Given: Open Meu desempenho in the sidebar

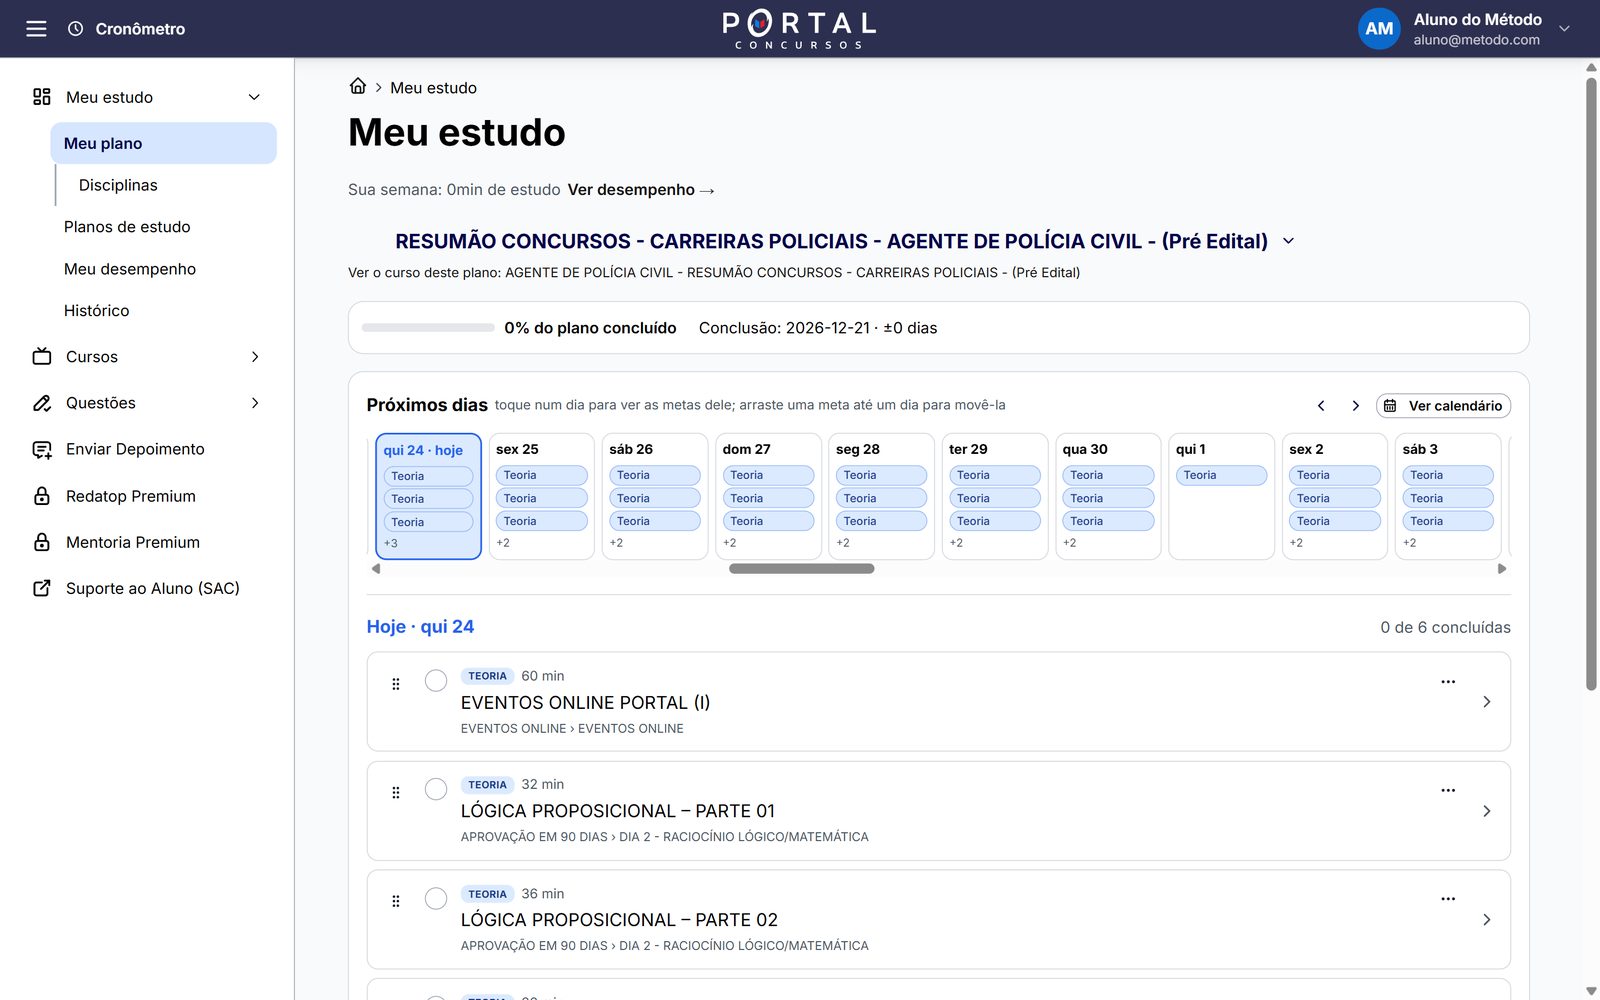Looking at the screenshot, I should tap(130, 269).
